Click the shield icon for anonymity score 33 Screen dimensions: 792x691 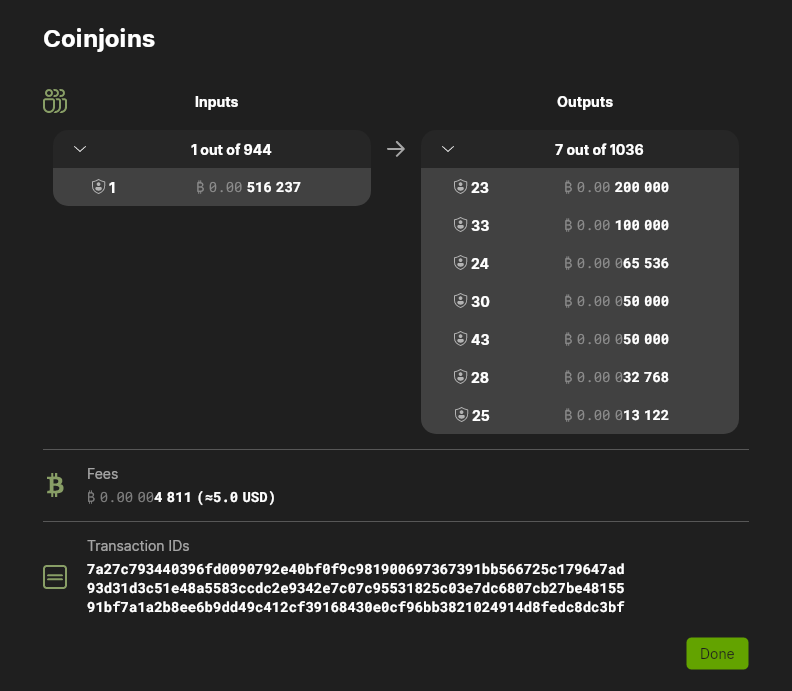pos(460,225)
